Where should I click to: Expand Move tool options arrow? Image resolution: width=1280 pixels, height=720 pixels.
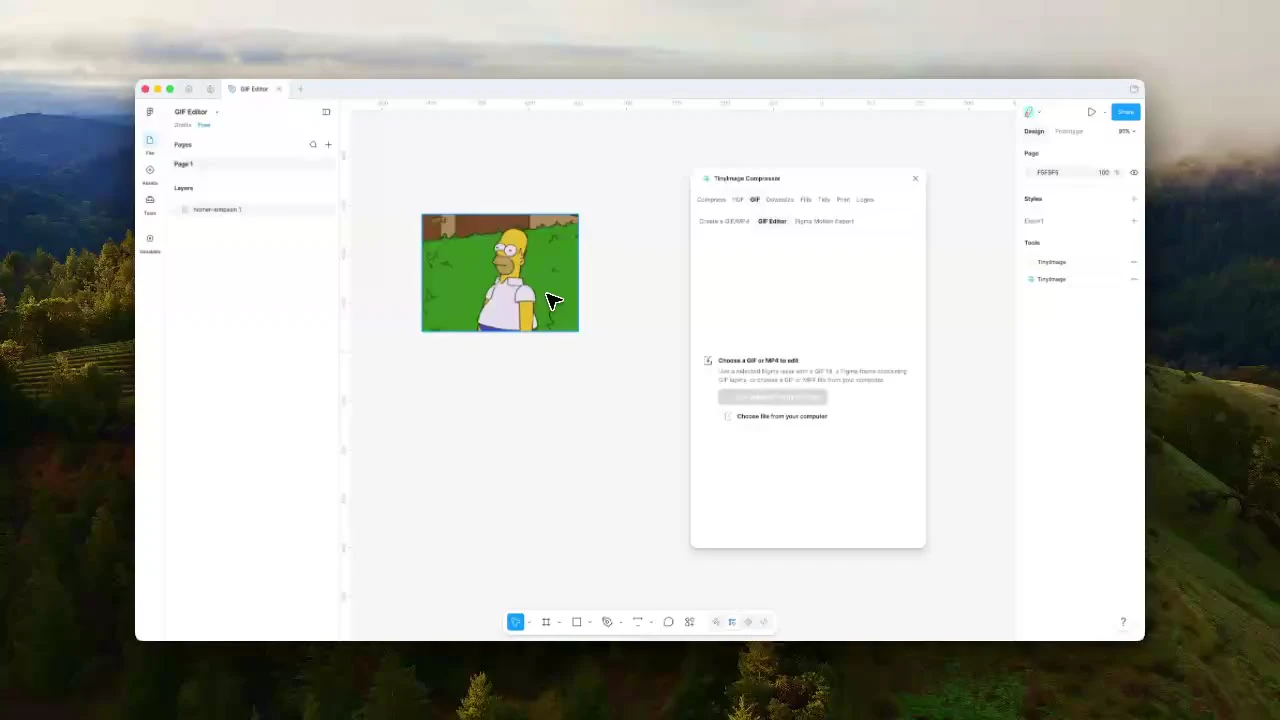point(529,622)
